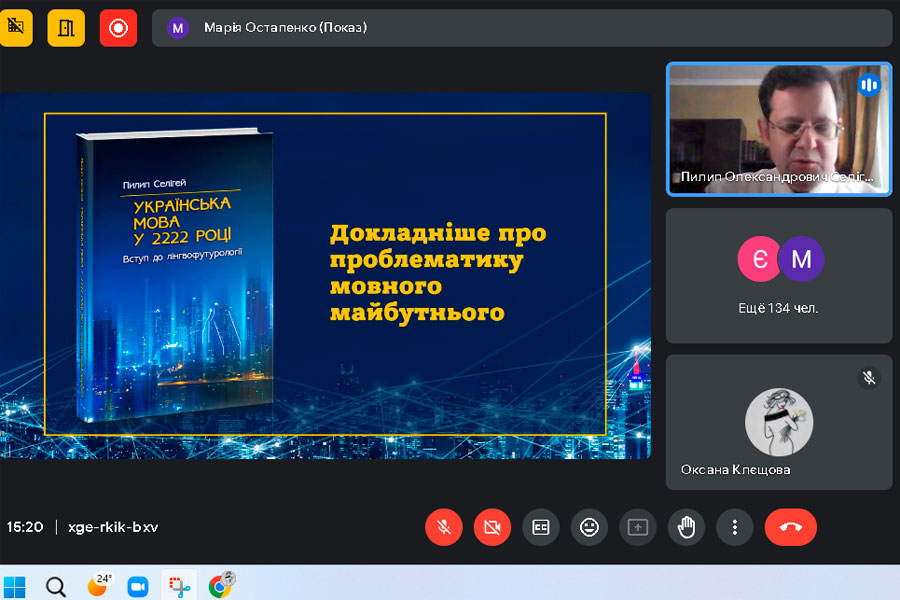Raise your hand in the meeting
The image size is (900, 600).
click(x=686, y=527)
